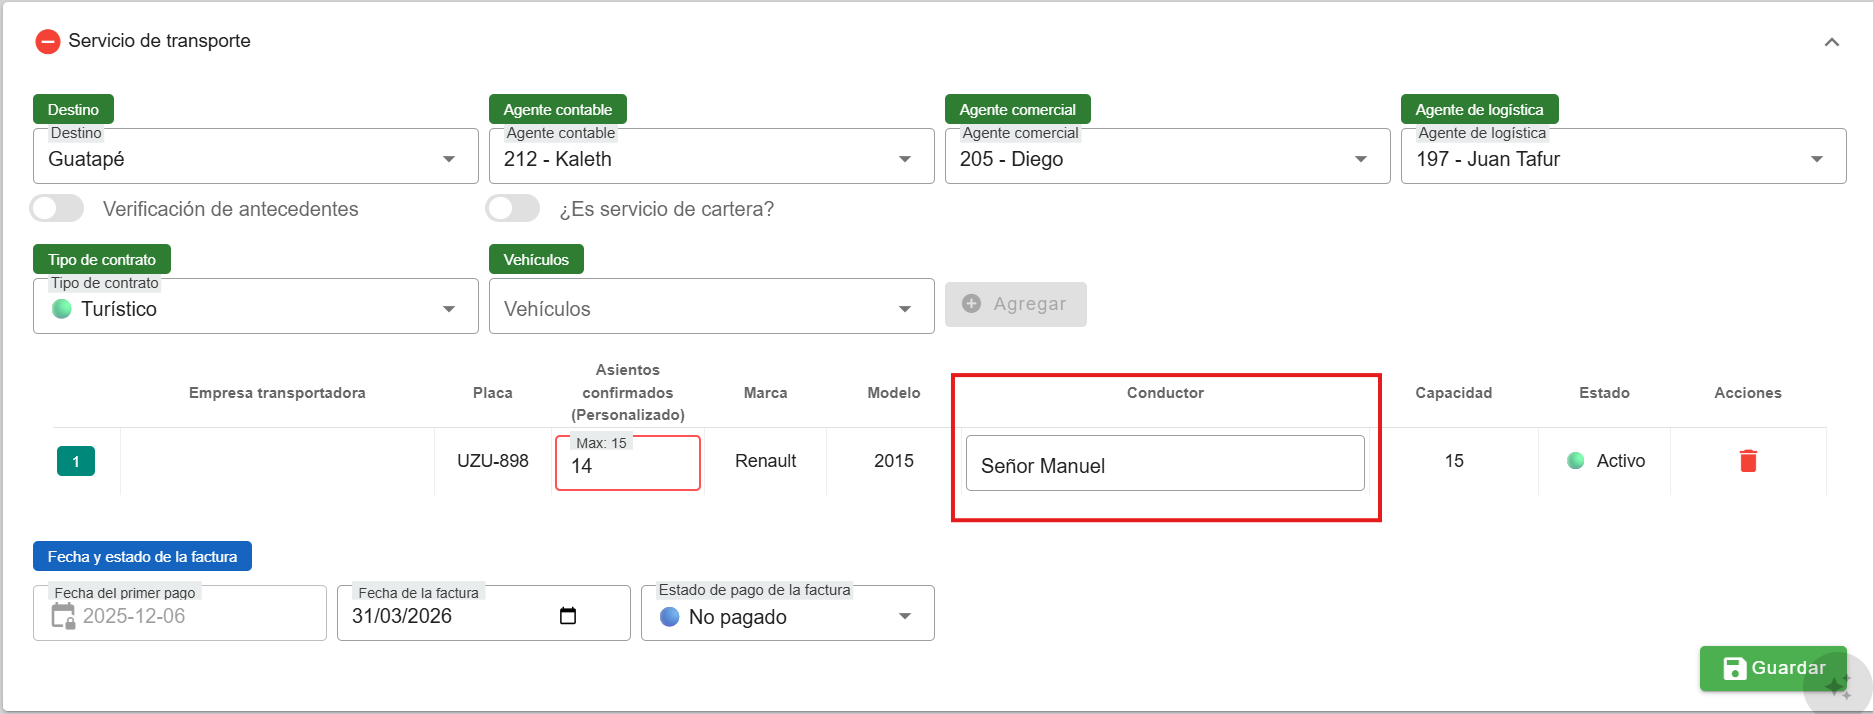Delete vehicle row with red trash icon

(x=1747, y=461)
